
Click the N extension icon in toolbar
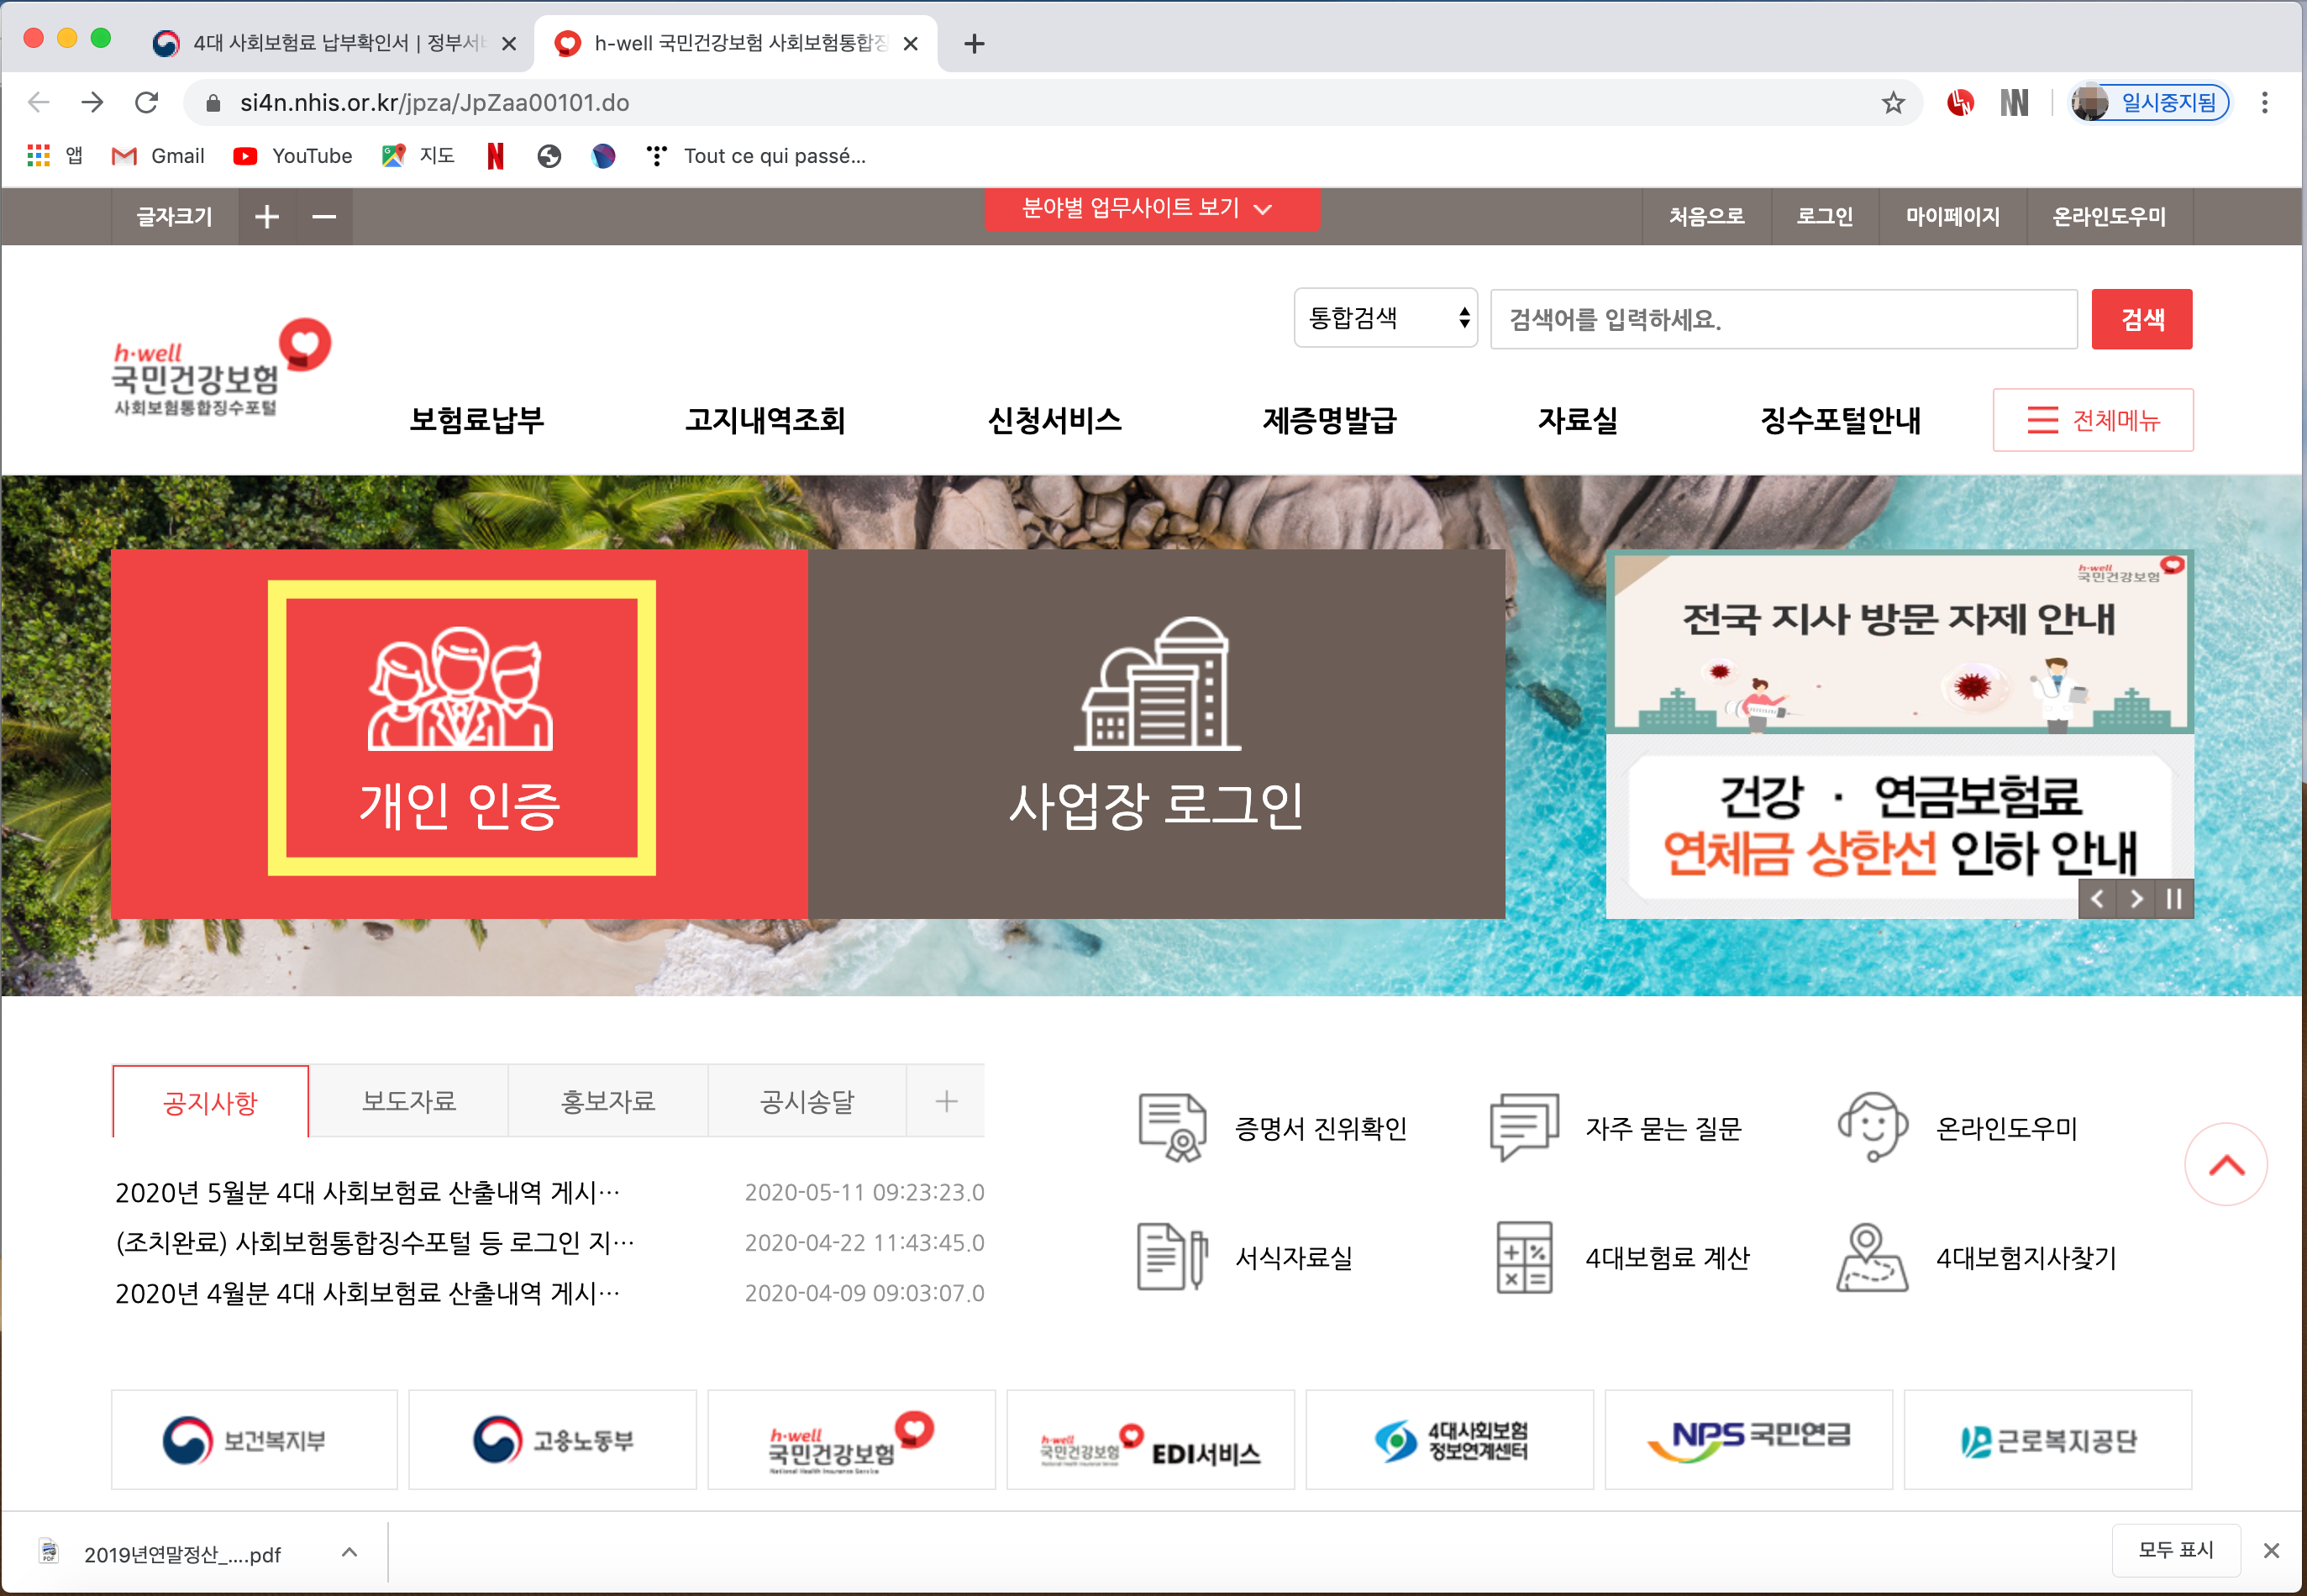tap(2013, 102)
